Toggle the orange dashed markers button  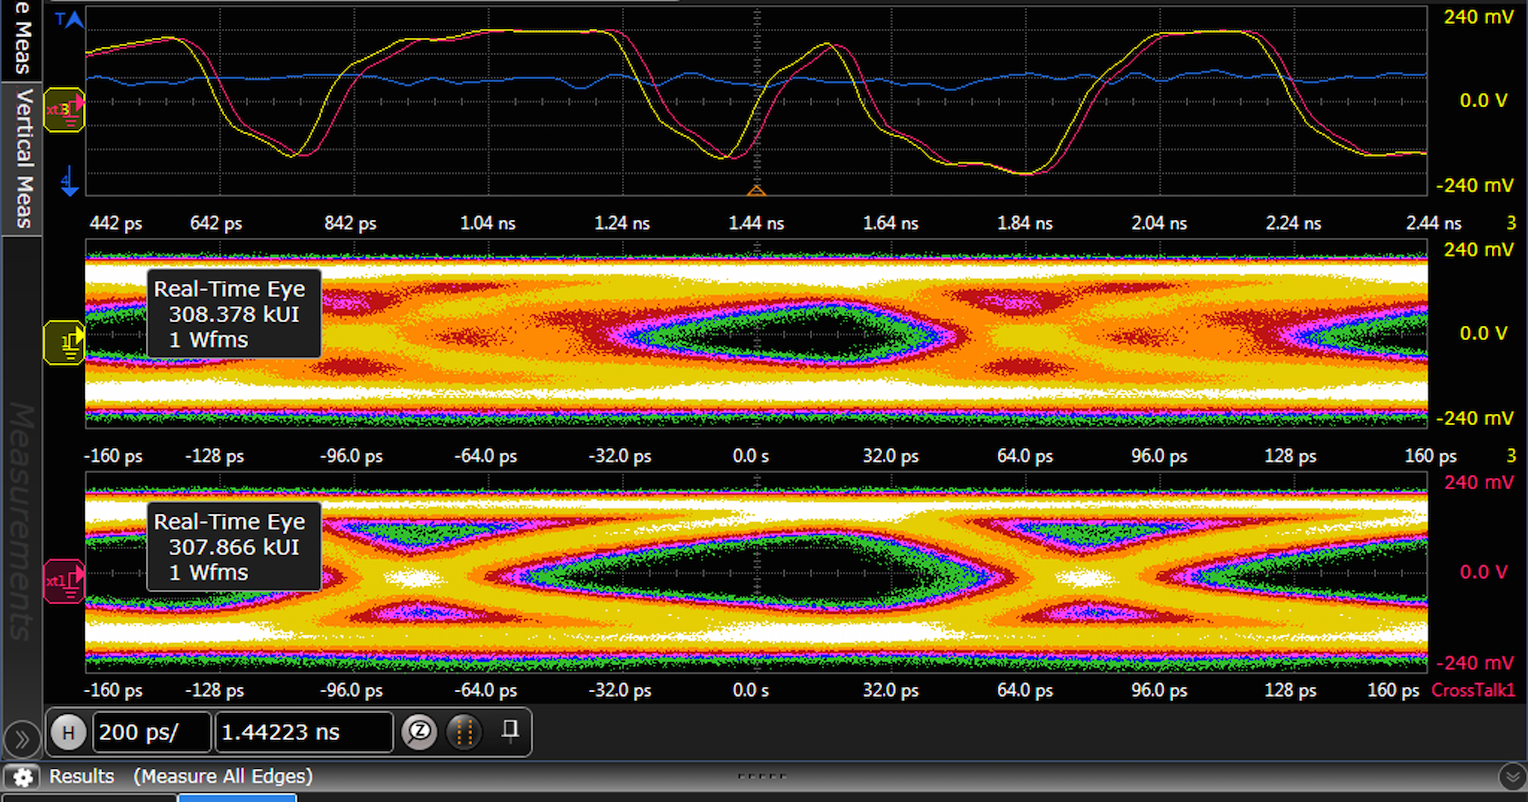point(463,733)
